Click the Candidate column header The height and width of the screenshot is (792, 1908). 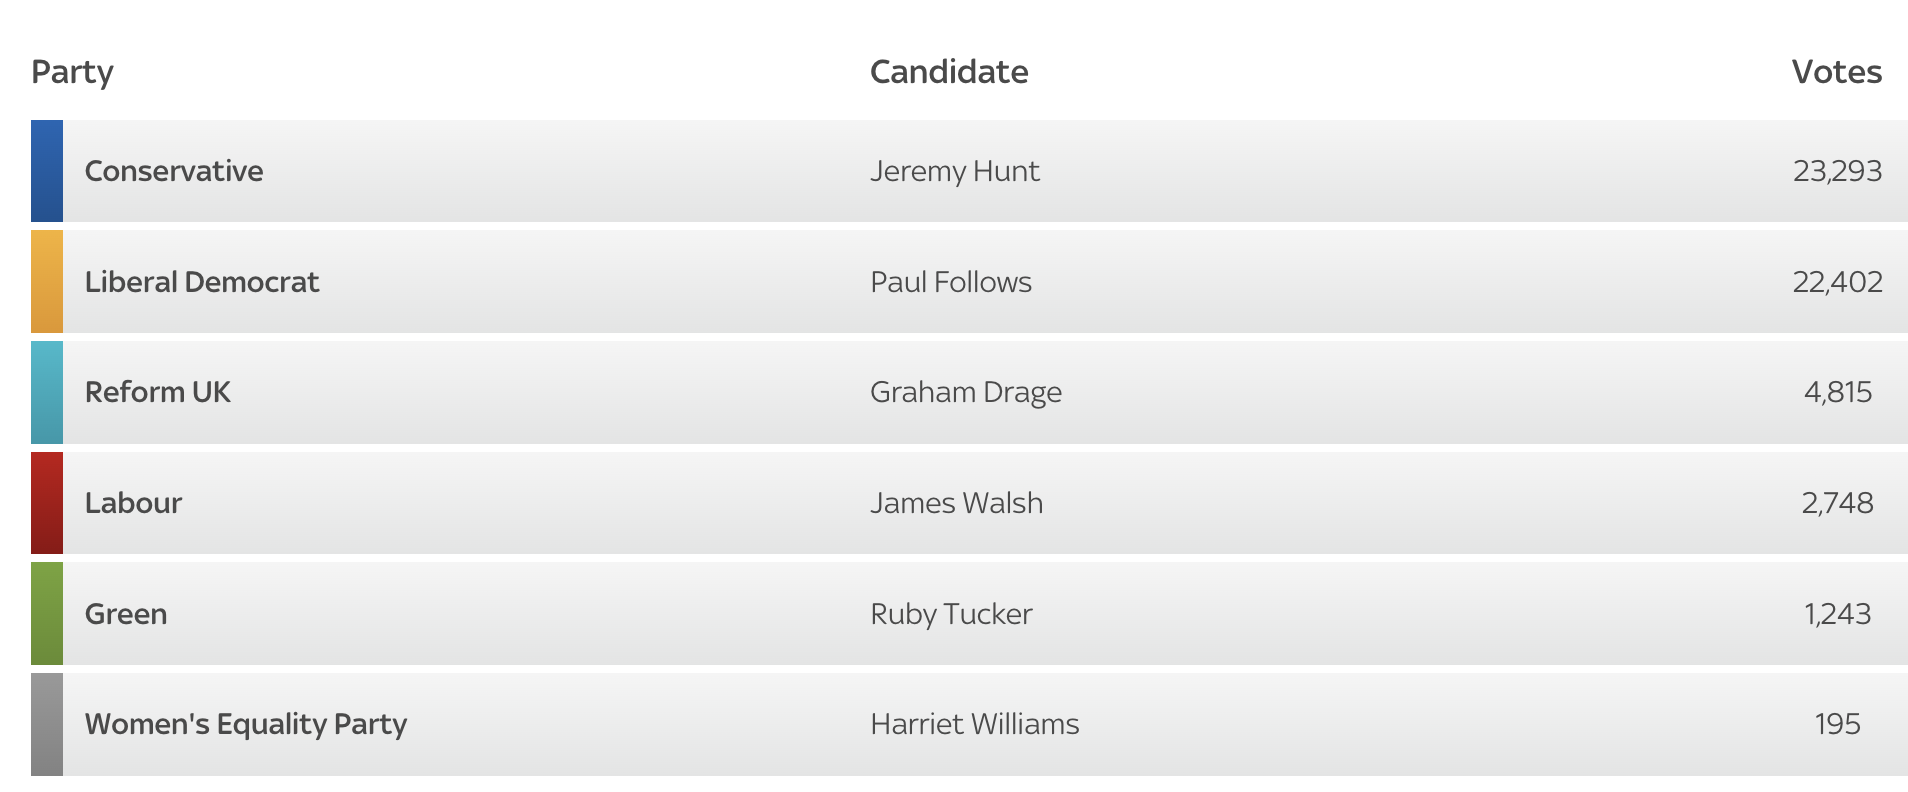coord(948,72)
